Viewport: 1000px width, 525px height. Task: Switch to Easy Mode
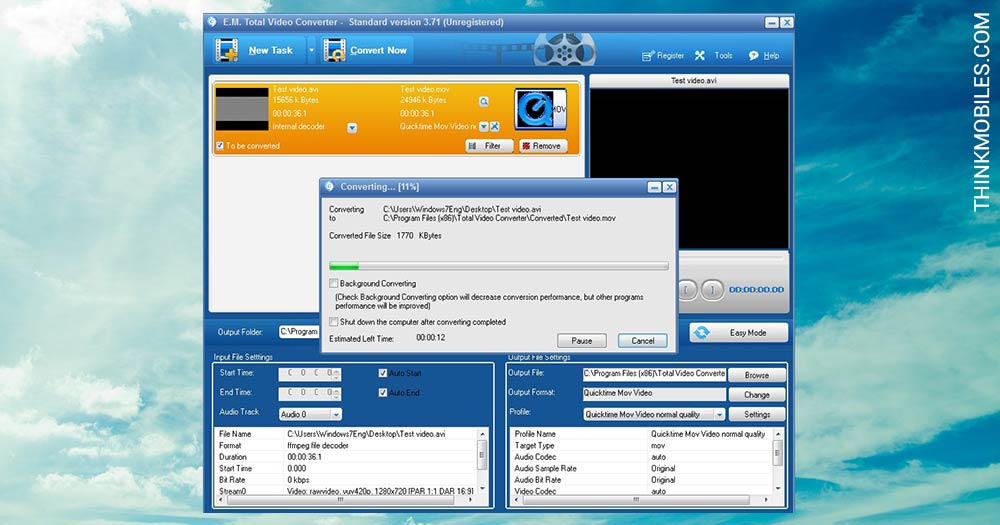point(739,333)
